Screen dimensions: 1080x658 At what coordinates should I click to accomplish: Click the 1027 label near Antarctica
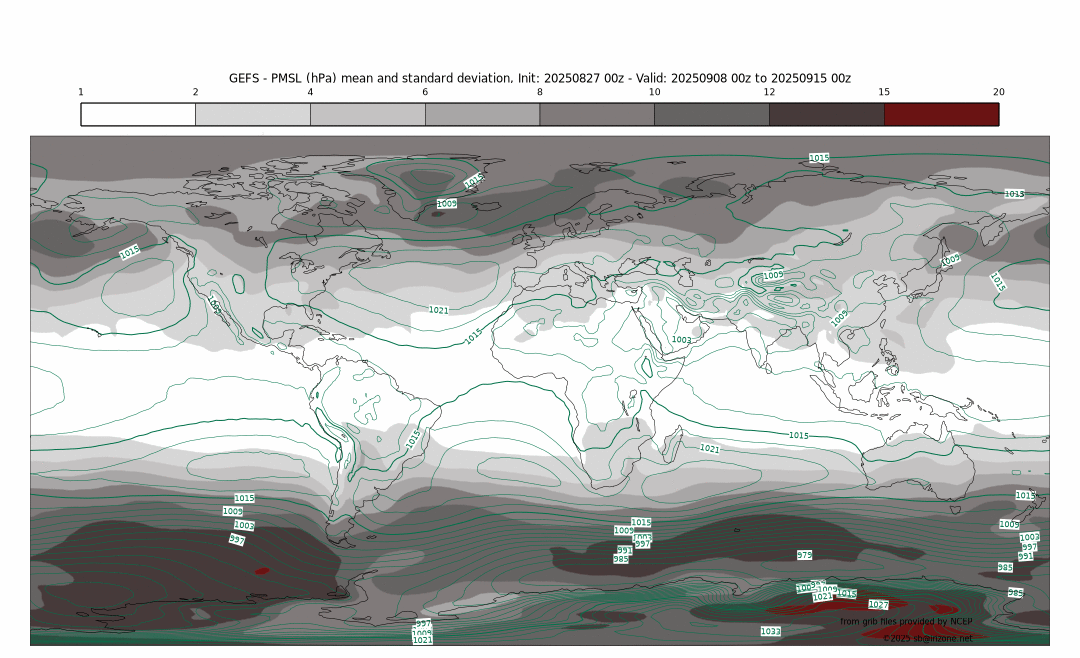pos(878,605)
